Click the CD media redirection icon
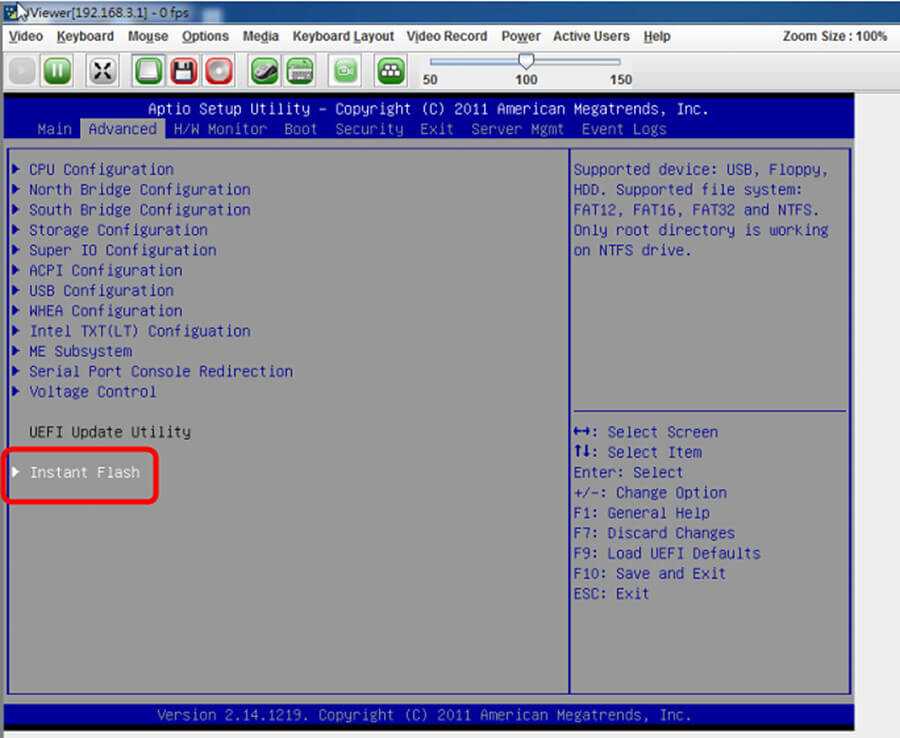900x738 pixels. (x=218, y=71)
